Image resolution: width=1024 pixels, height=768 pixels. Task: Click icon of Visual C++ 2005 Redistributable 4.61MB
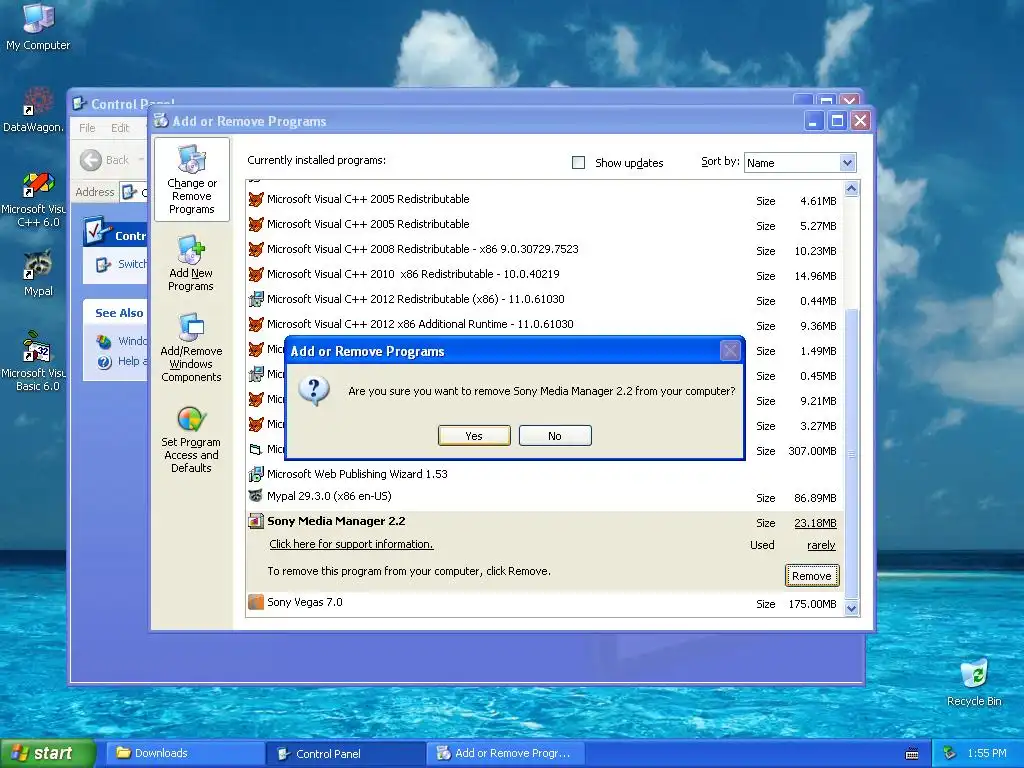[x=256, y=199]
